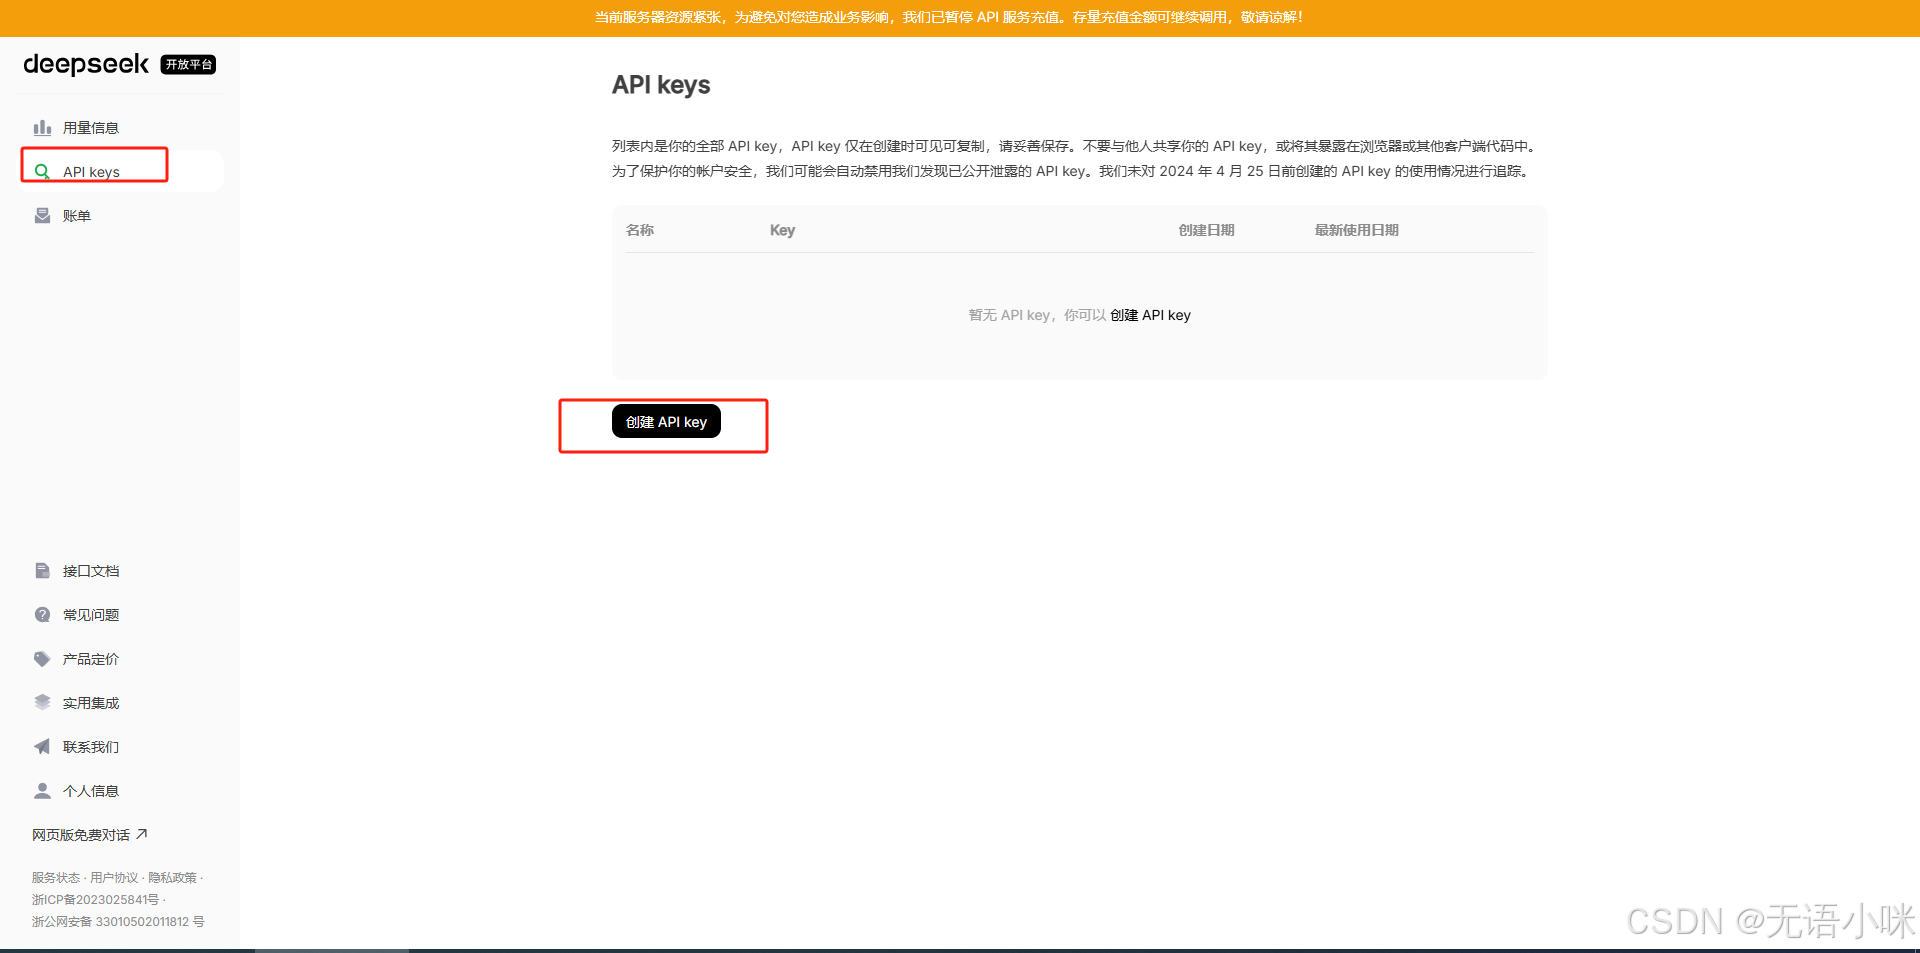This screenshot has width=1920, height=953.
Task: Open 产品定价 page
Action: tap(120, 659)
